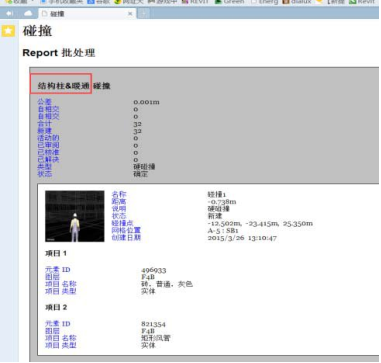Screen dimensions: 381x363
Task: Click the 合计 link
Action: [44, 124]
